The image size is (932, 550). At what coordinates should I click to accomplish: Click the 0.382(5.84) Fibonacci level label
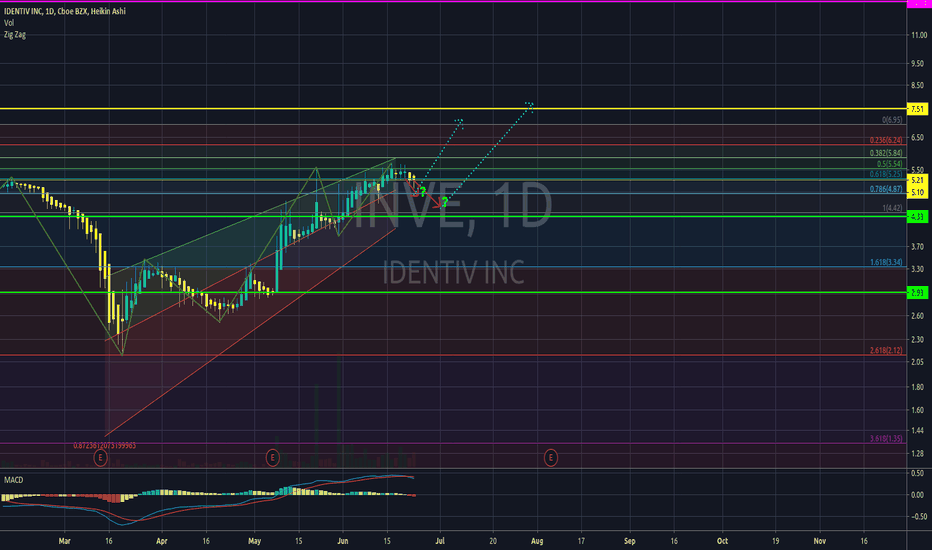coord(886,153)
